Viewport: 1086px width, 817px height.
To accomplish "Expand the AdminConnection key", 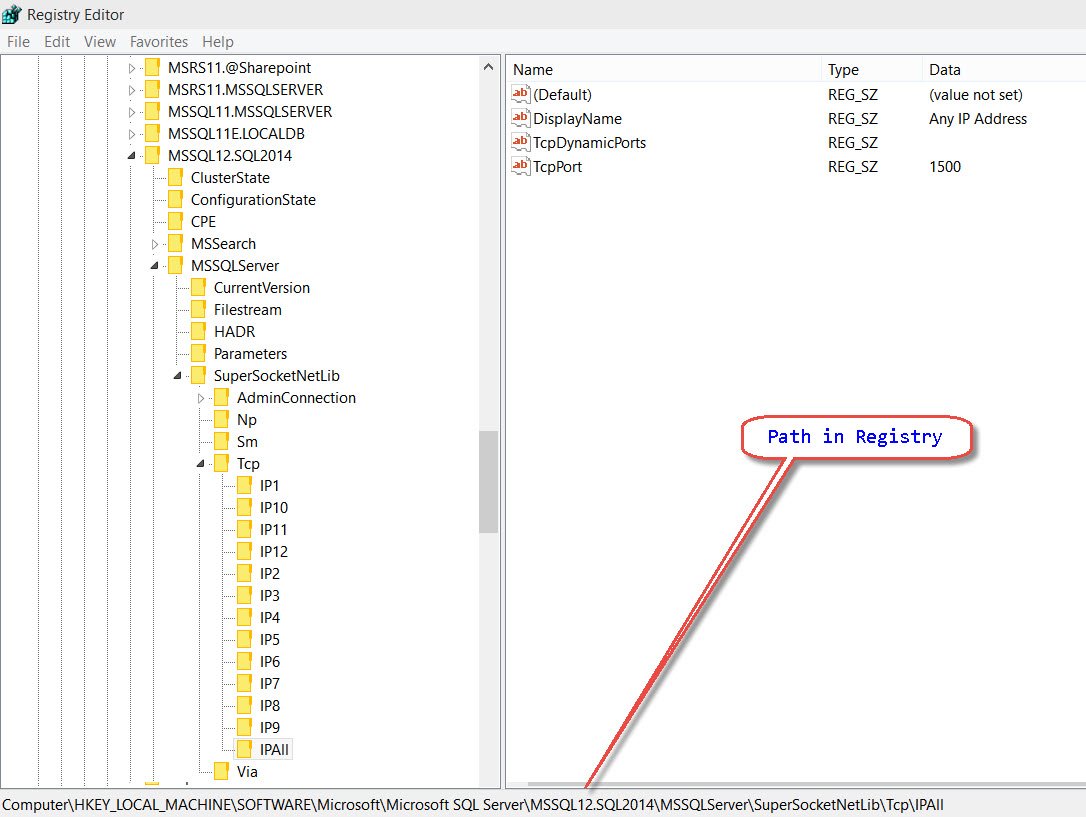I will click(x=201, y=398).
